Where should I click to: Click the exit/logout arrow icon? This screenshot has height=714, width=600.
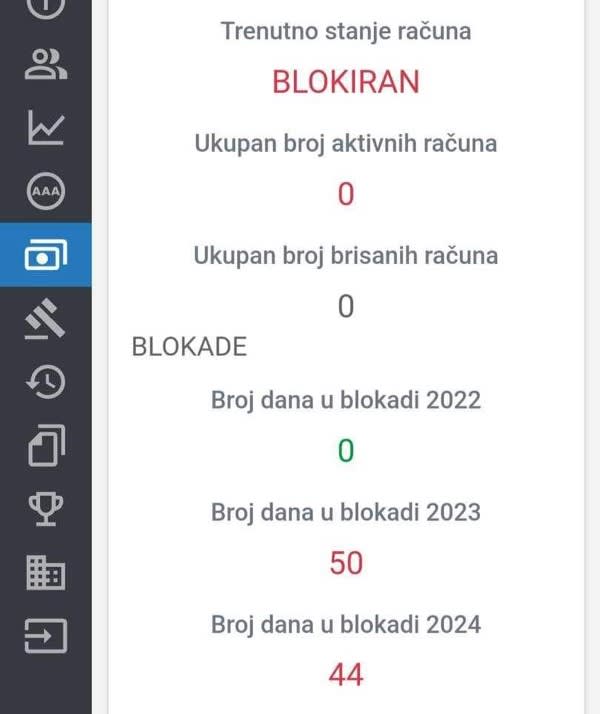tap(46, 636)
